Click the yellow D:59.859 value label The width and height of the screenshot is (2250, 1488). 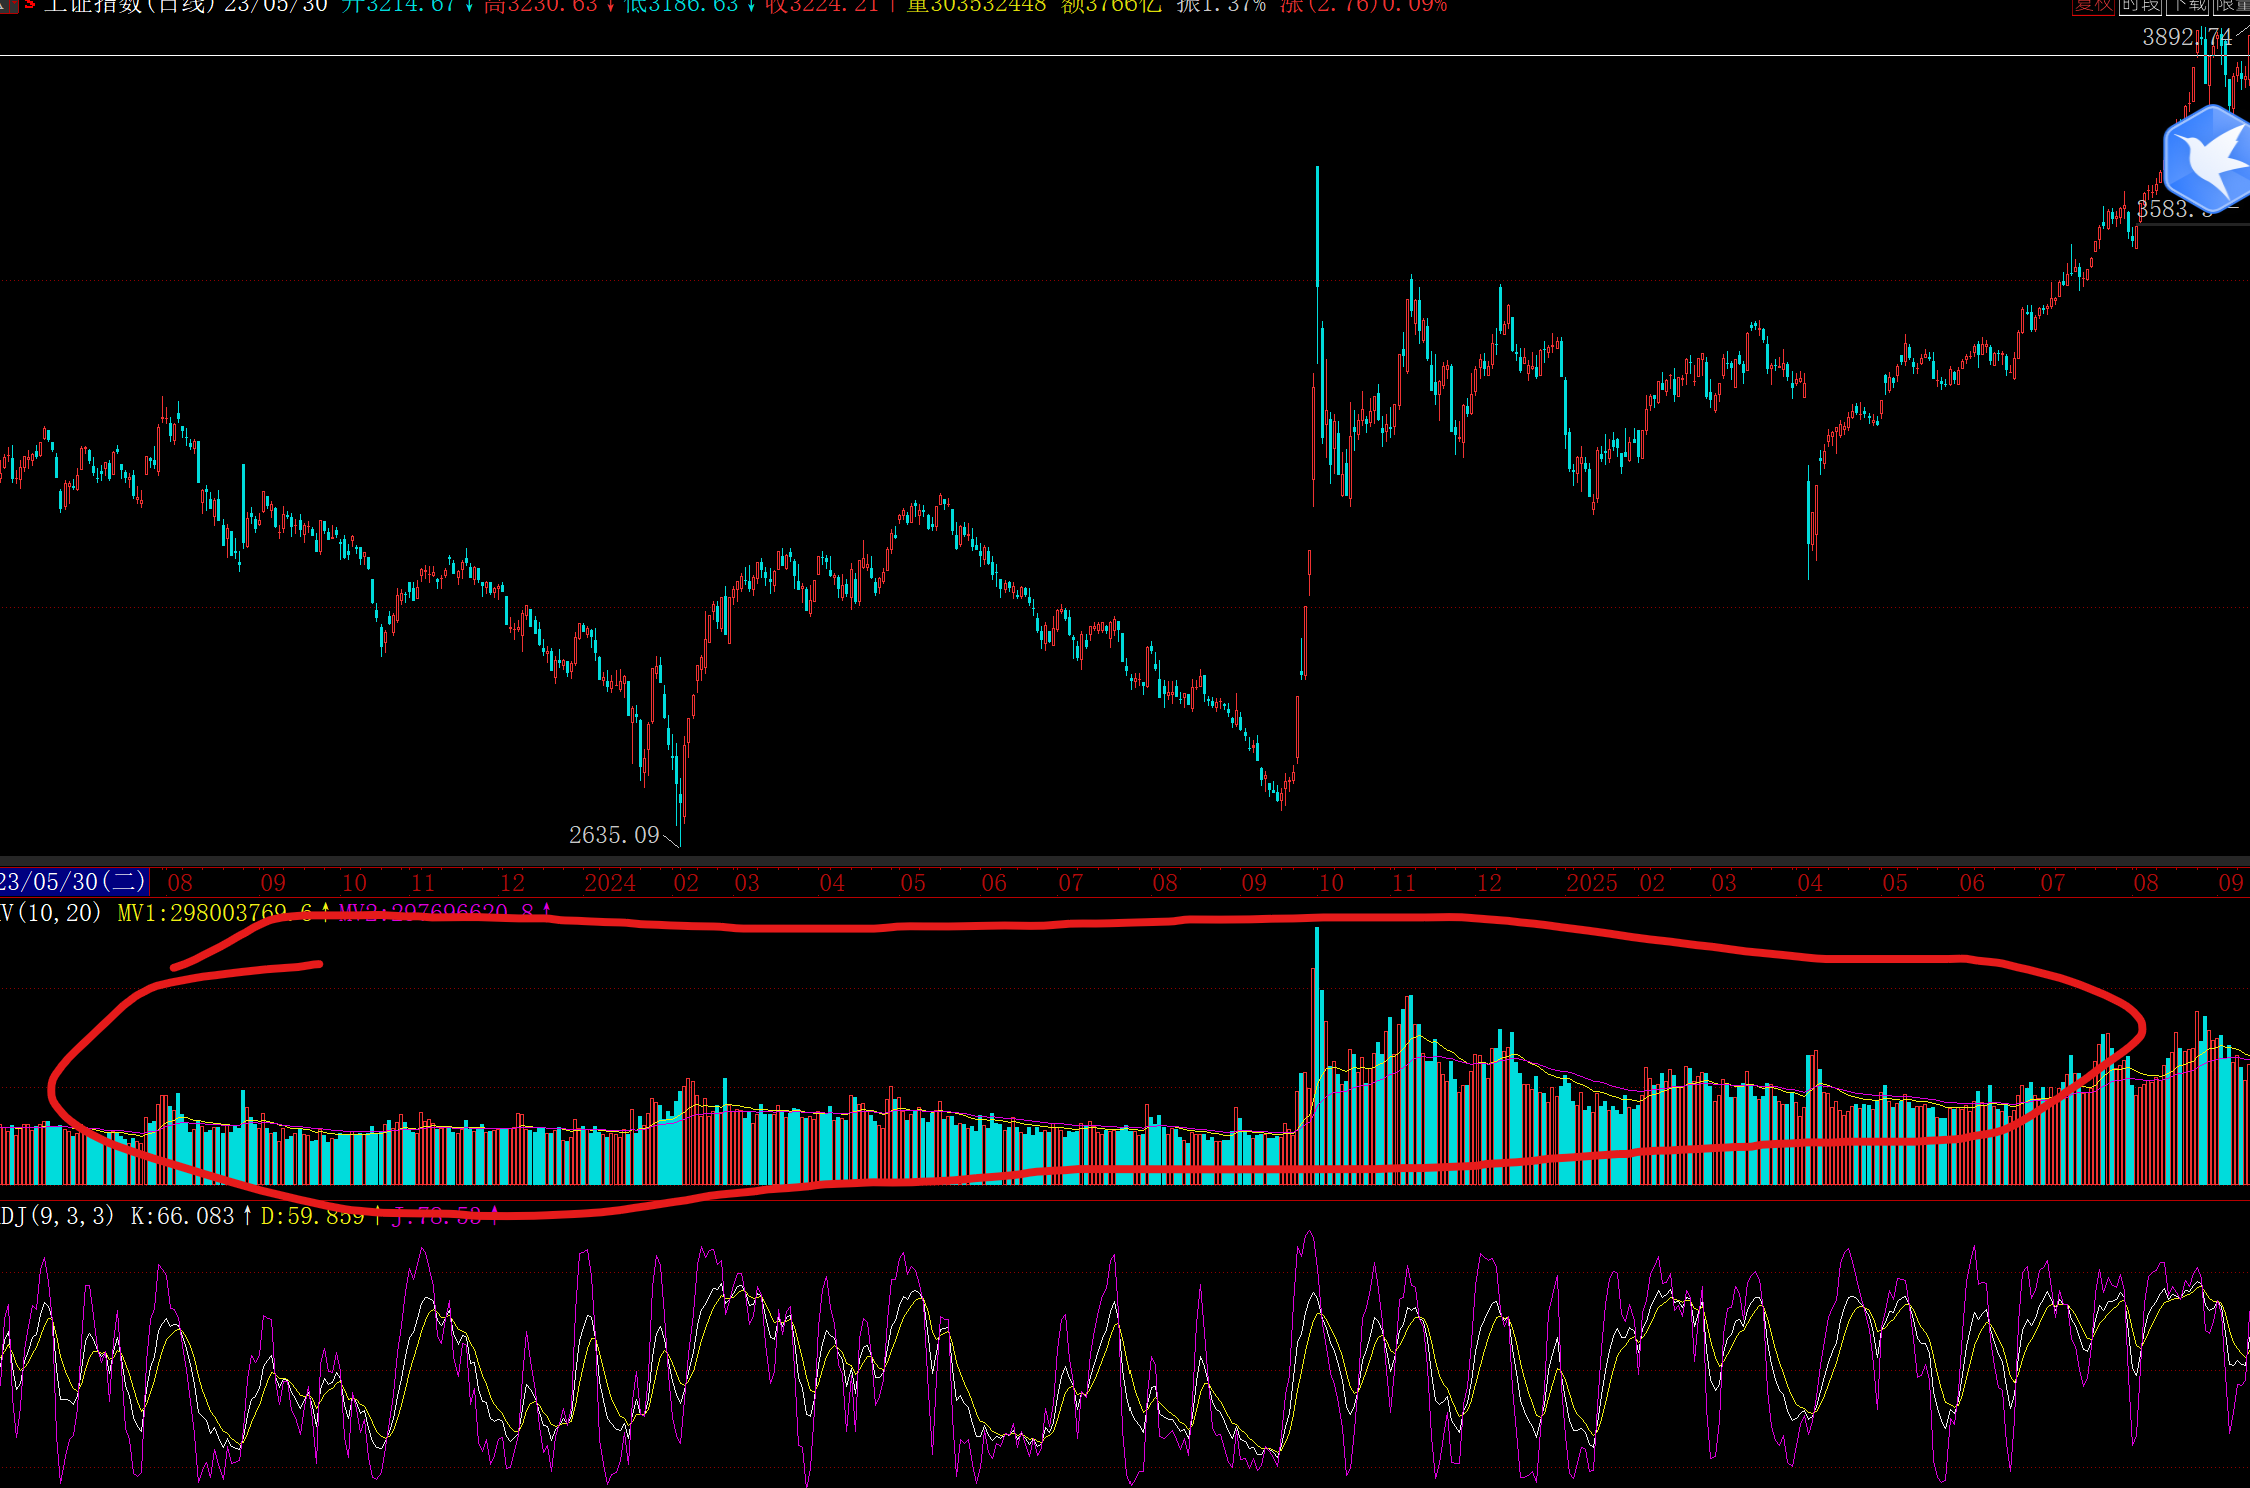312,1216
